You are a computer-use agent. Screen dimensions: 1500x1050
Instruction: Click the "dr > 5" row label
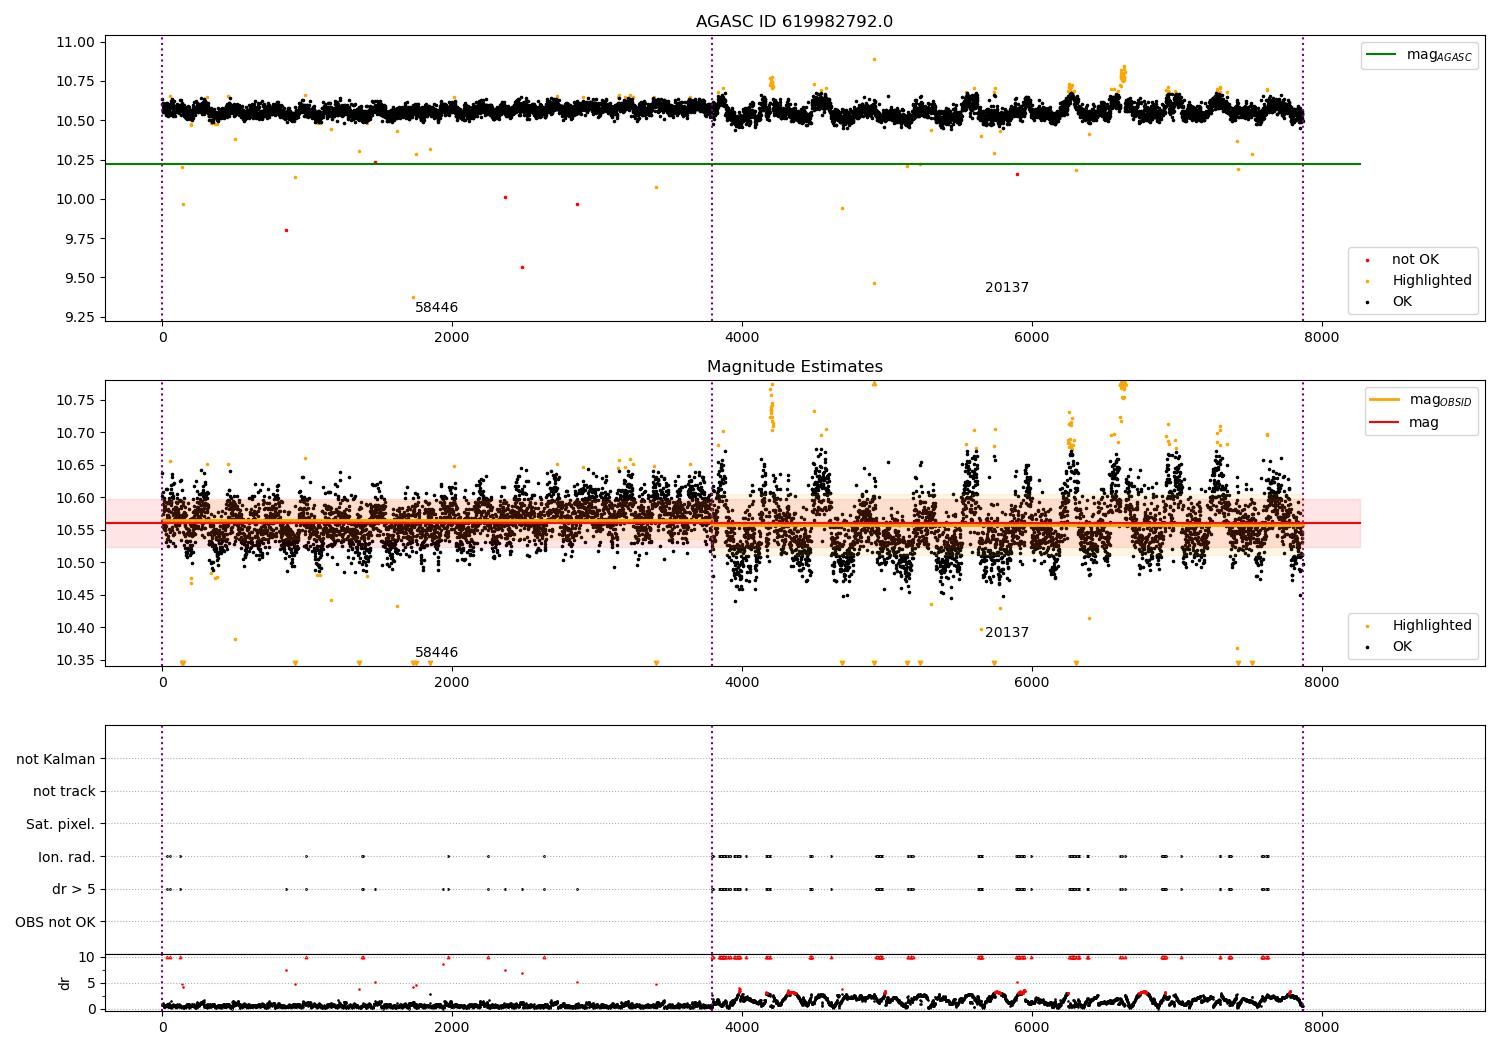click(x=74, y=890)
